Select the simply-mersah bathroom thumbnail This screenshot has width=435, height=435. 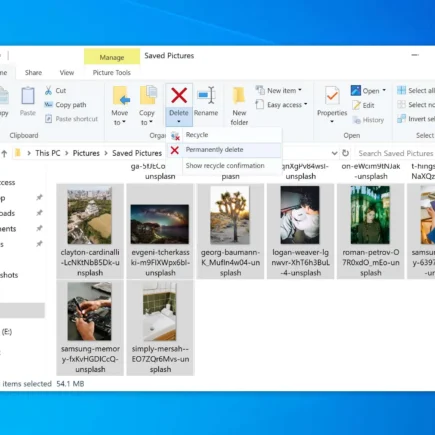(x=160, y=312)
